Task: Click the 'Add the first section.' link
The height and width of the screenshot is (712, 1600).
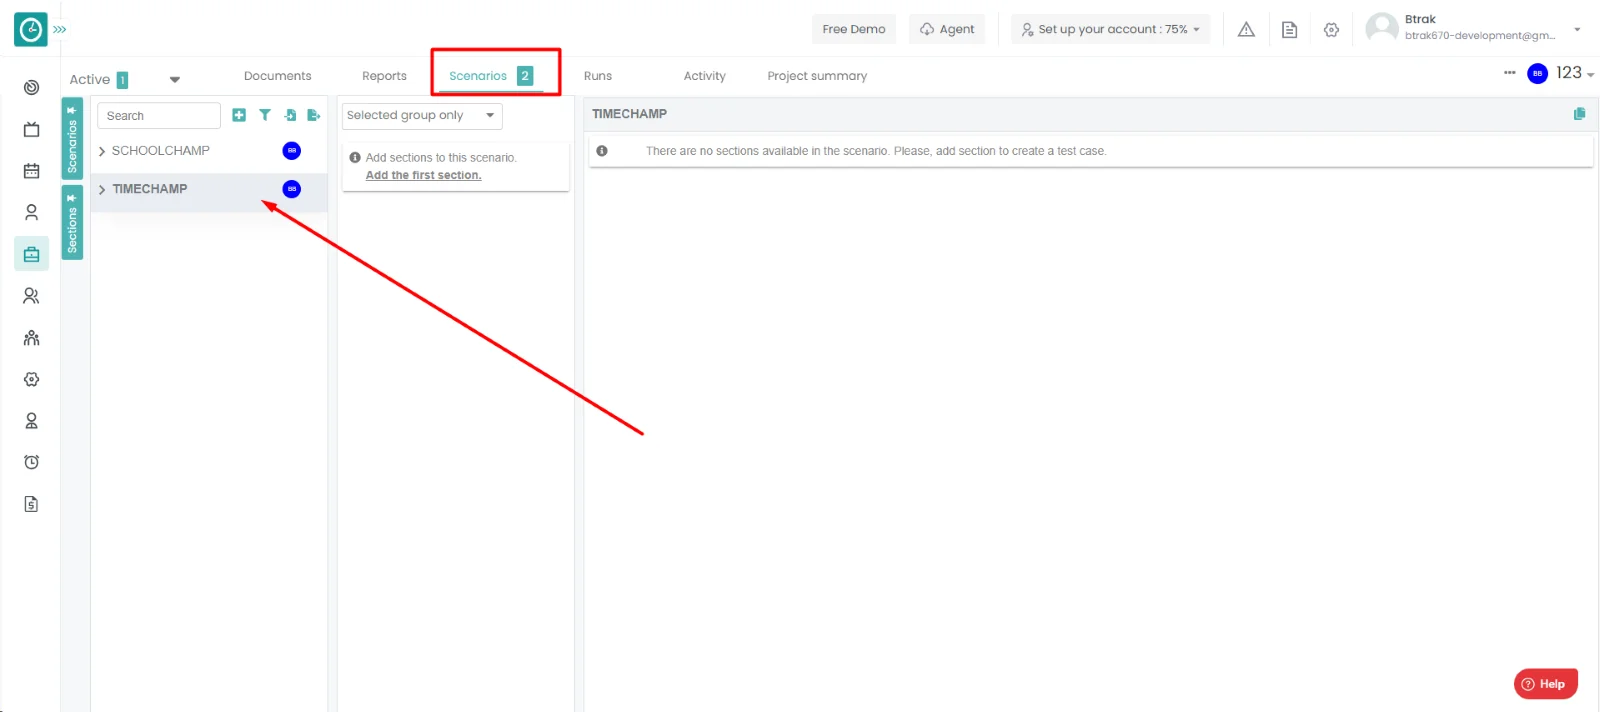Action: pos(423,175)
